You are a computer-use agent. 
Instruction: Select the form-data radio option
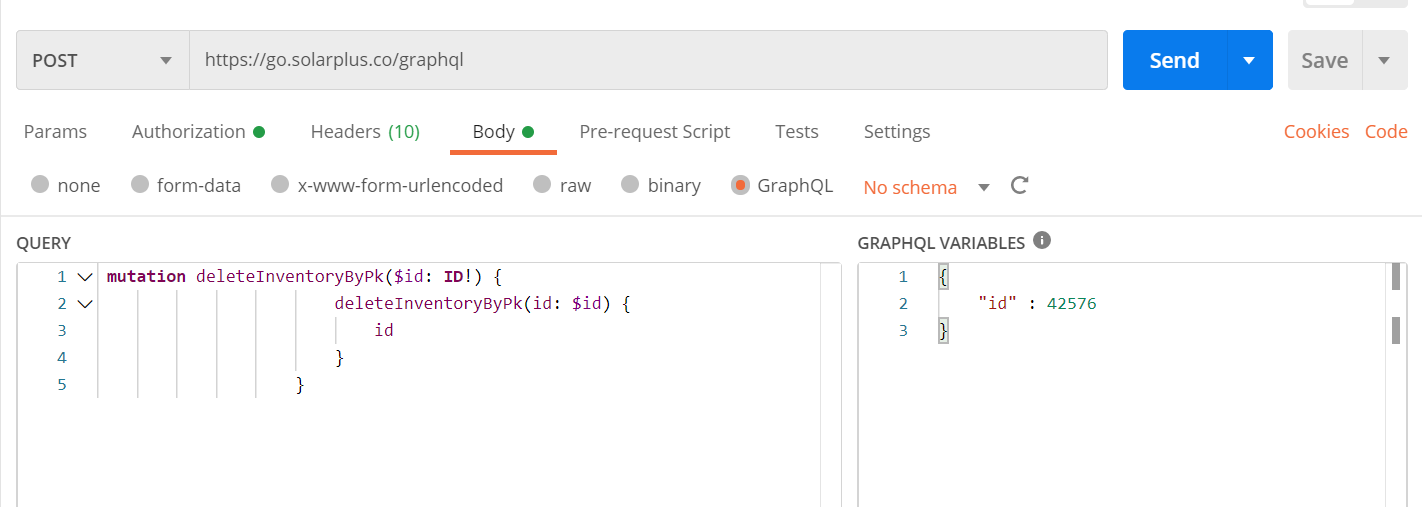click(140, 185)
